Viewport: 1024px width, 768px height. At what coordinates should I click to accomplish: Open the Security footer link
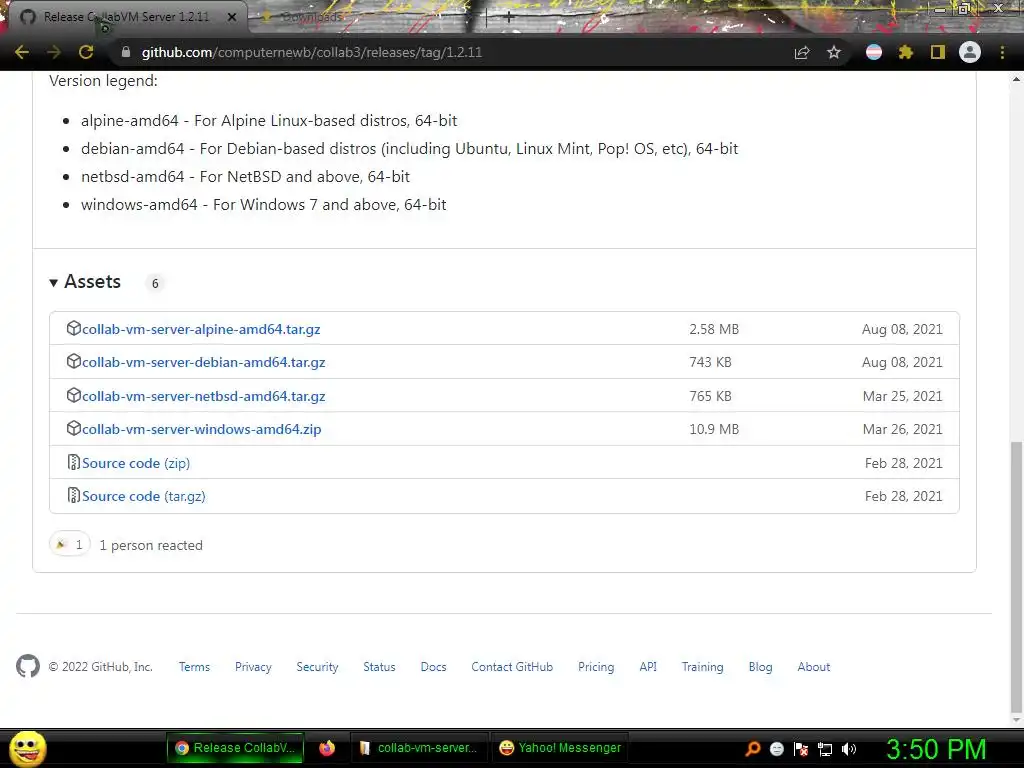coord(317,666)
